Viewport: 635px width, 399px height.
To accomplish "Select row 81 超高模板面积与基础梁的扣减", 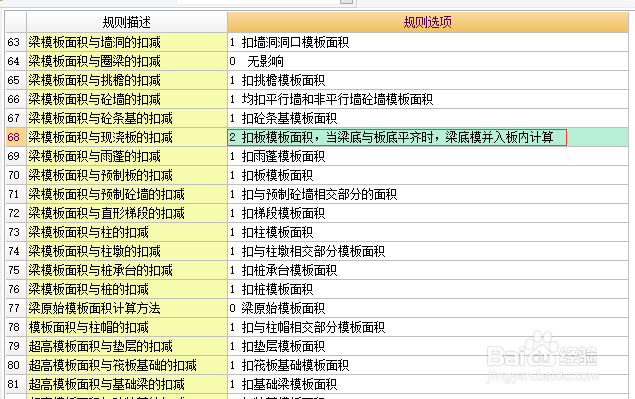I will coord(127,384).
